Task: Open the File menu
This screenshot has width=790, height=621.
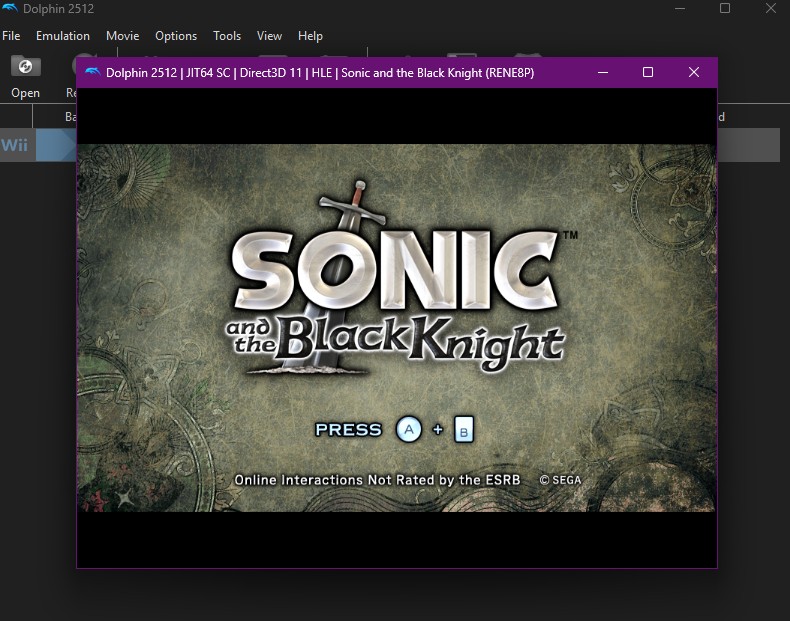Action: (11, 36)
